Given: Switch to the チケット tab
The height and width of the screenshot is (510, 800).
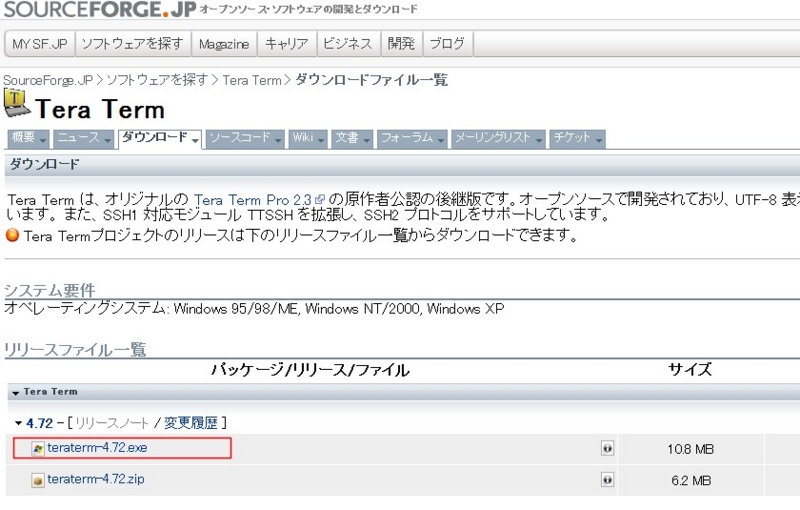Looking at the screenshot, I should click(578, 138).
